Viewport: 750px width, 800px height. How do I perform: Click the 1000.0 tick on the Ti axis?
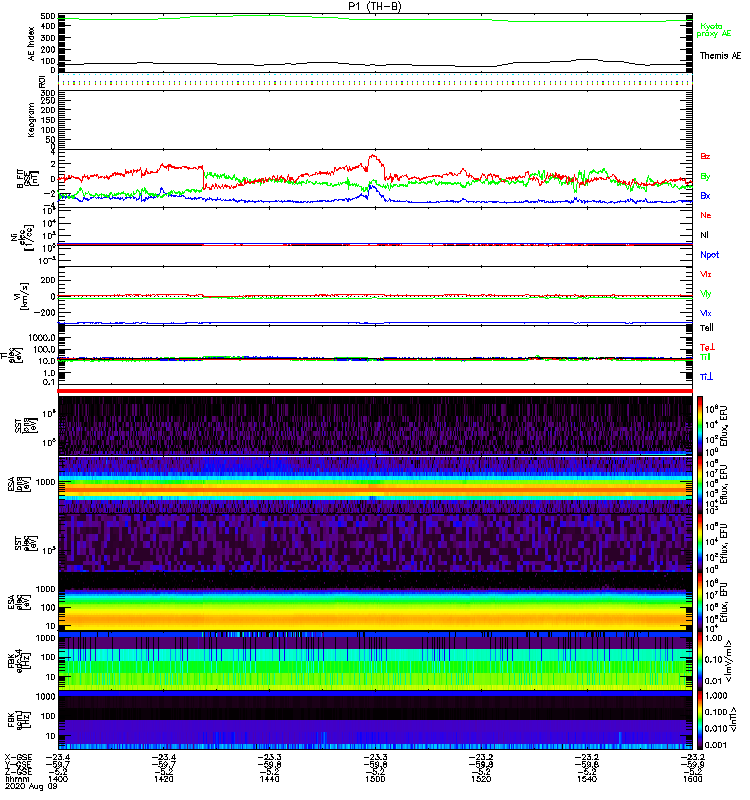pyautogui.click(x=42, y=338)
